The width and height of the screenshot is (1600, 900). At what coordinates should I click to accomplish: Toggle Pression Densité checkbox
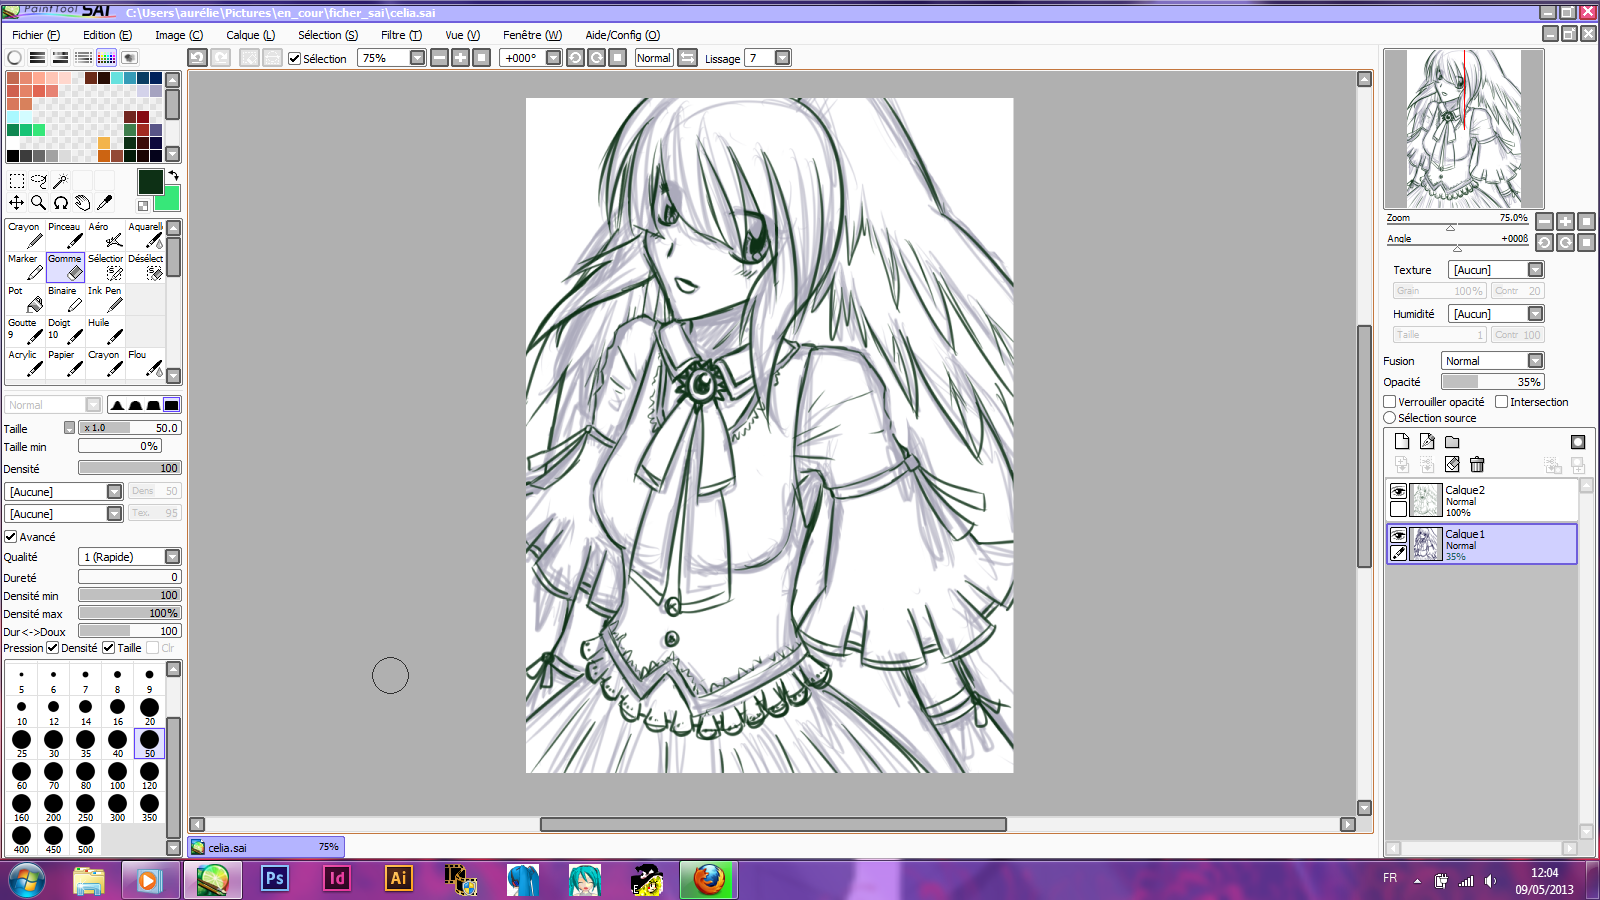pos(53,648)
